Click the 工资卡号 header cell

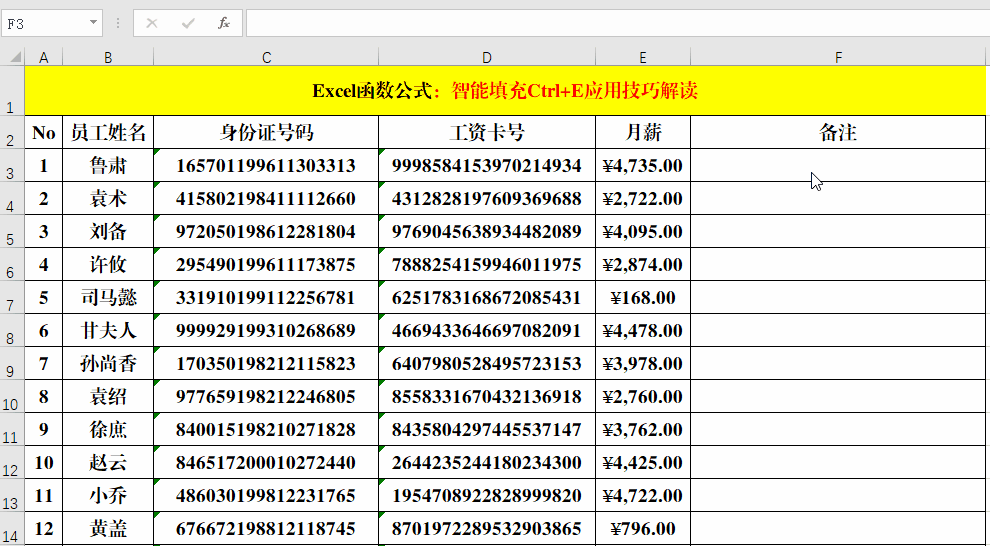[x=487, y=132]
